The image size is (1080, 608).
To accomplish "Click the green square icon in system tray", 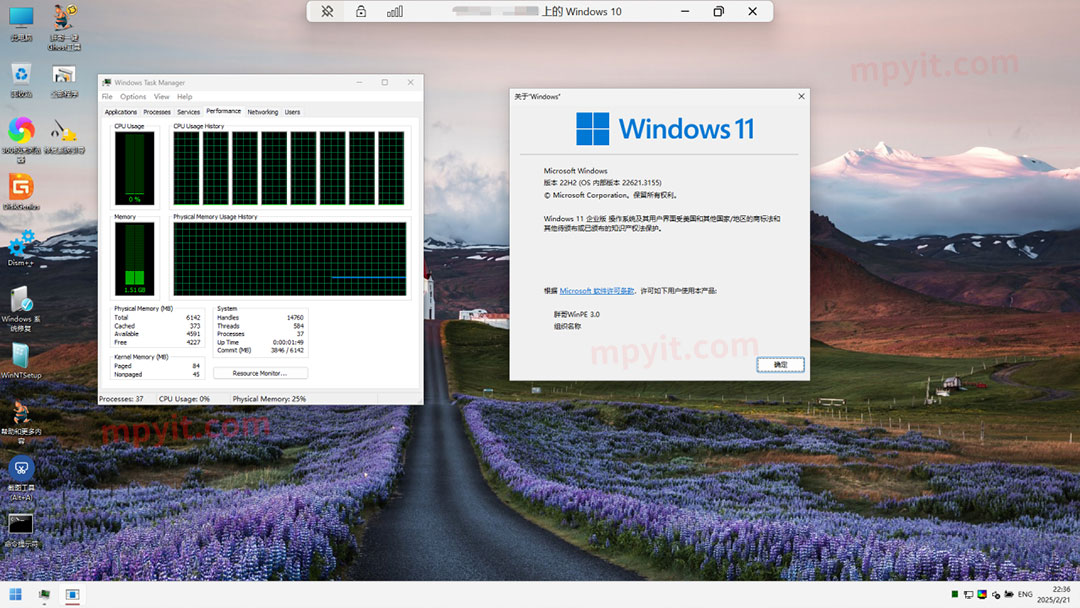I will click(955, 594).
